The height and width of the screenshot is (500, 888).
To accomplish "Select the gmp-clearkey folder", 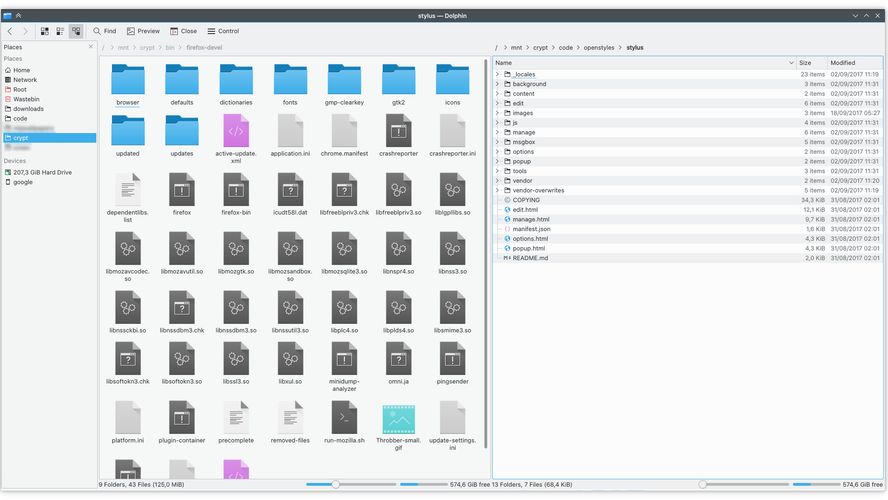I will click(344, 79).
